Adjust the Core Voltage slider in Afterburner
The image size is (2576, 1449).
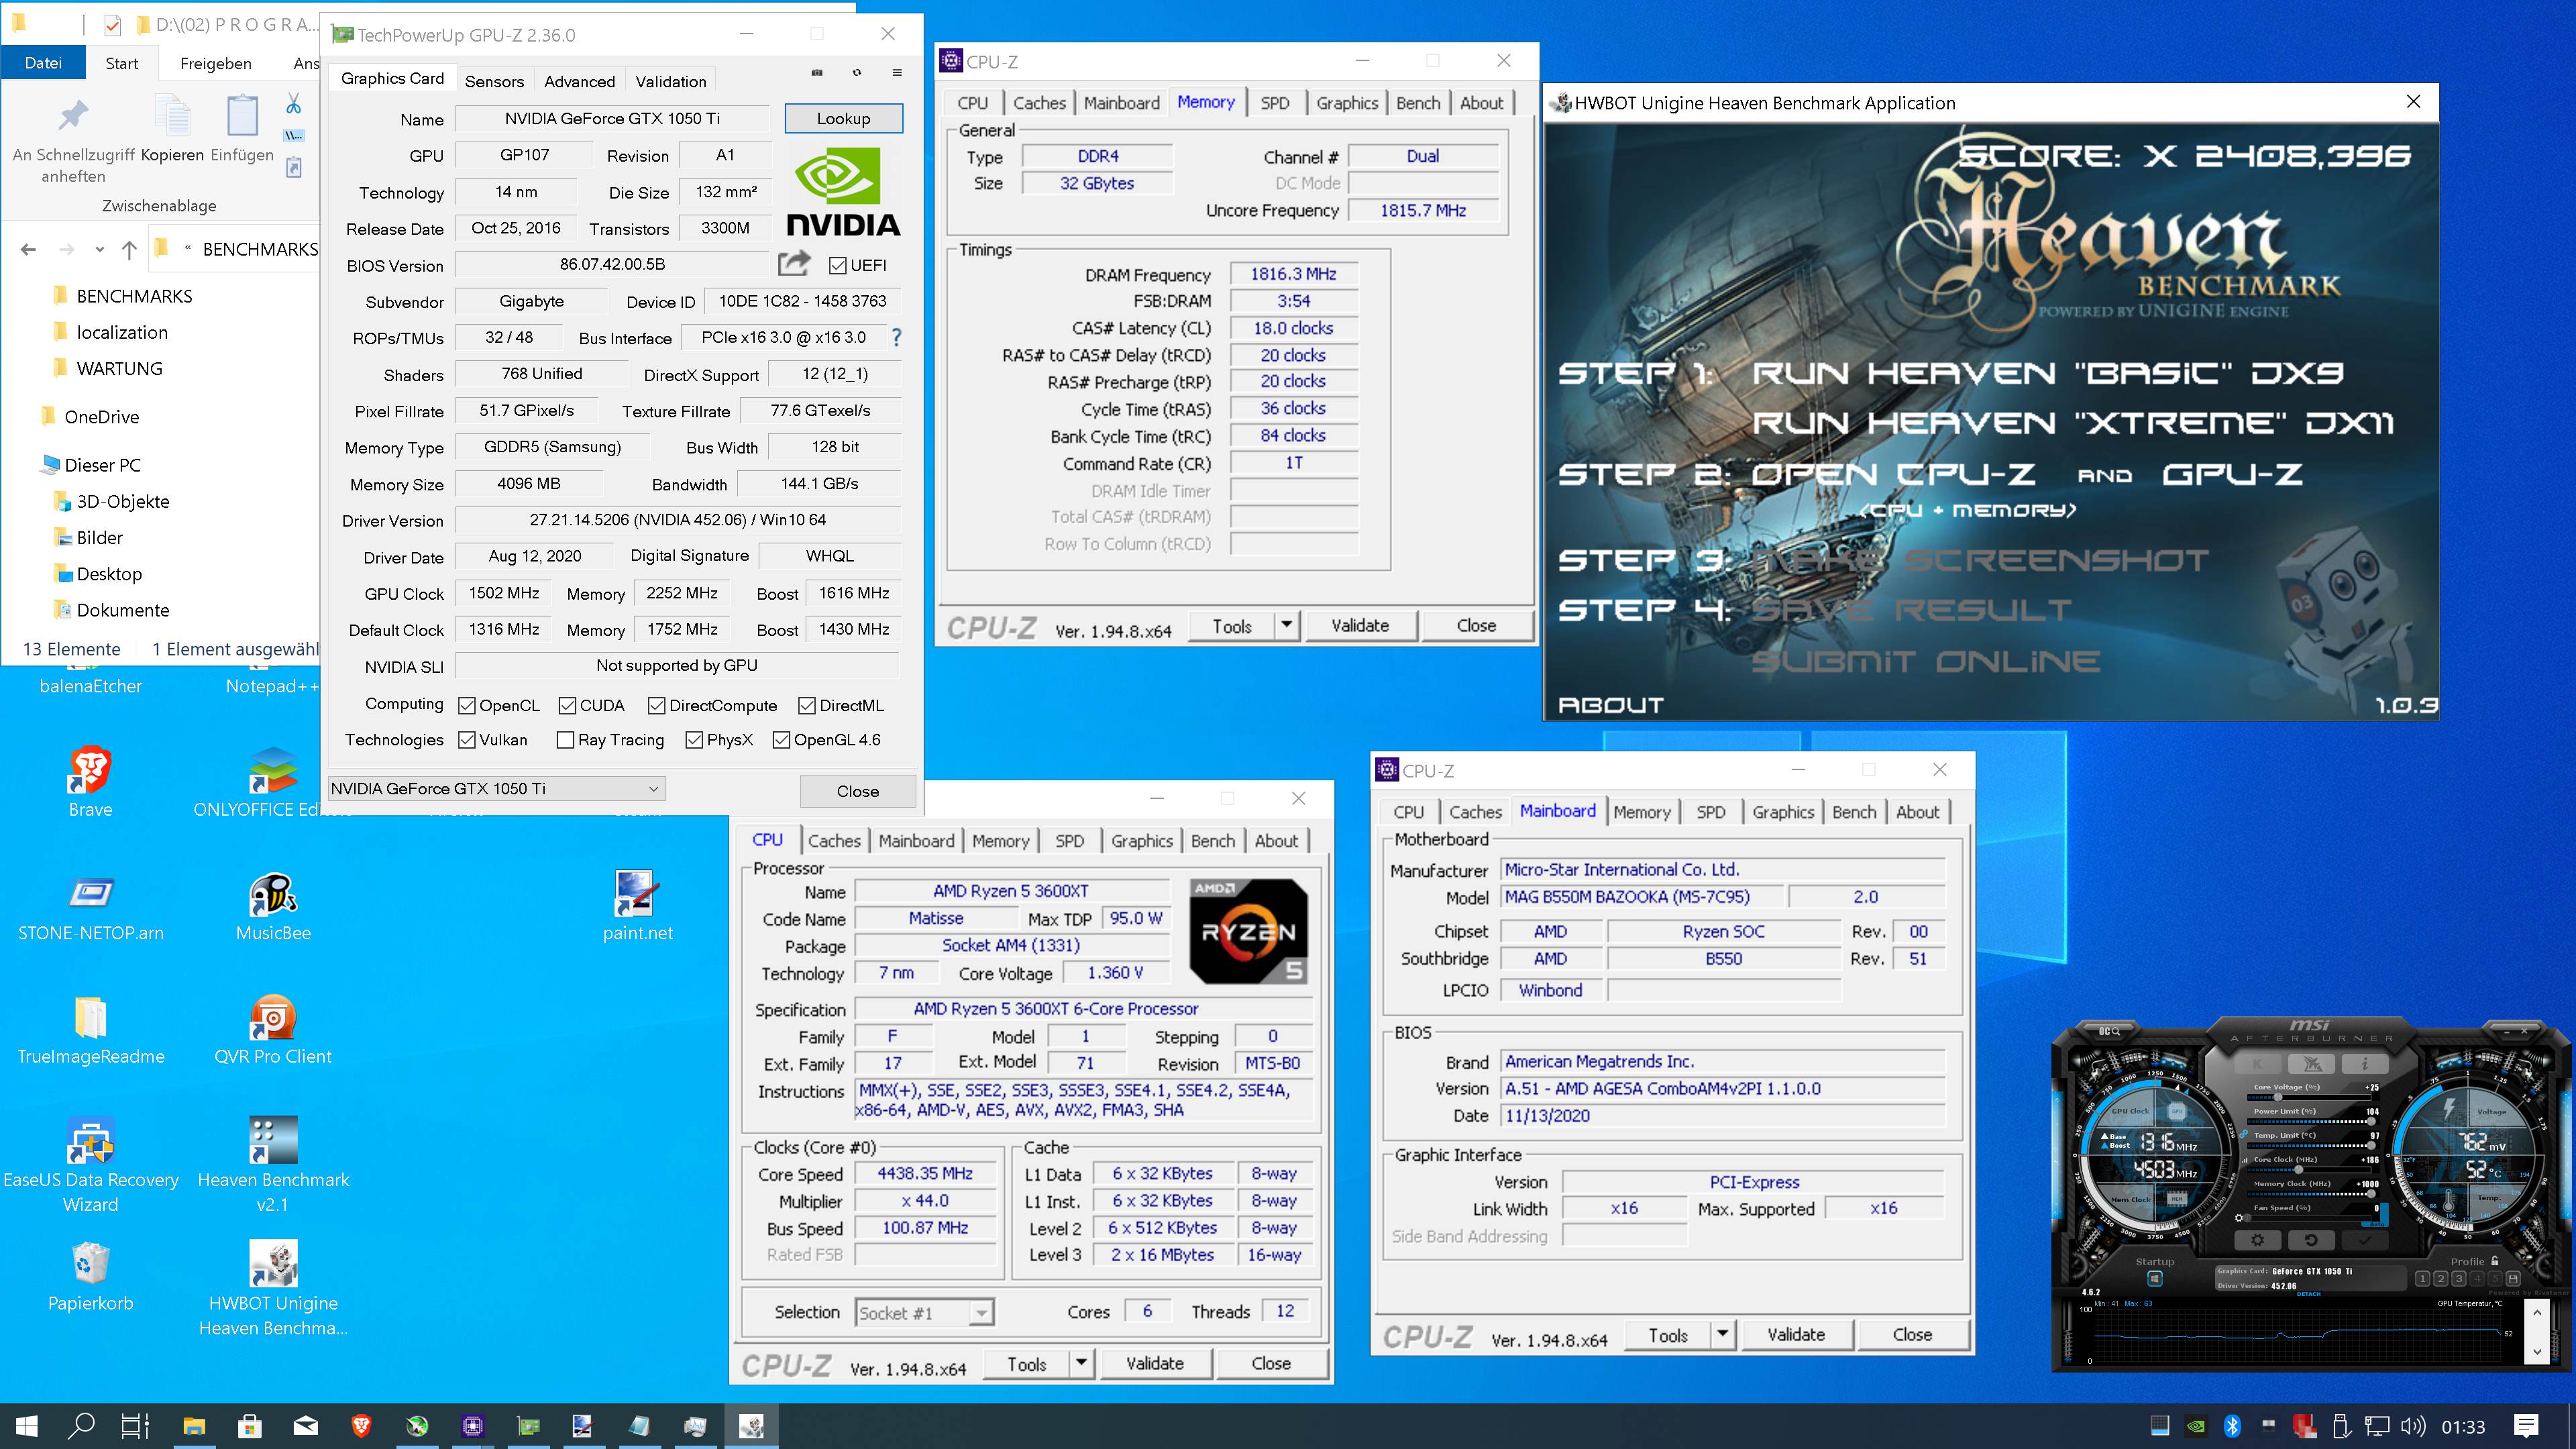coord(2310,1098)
